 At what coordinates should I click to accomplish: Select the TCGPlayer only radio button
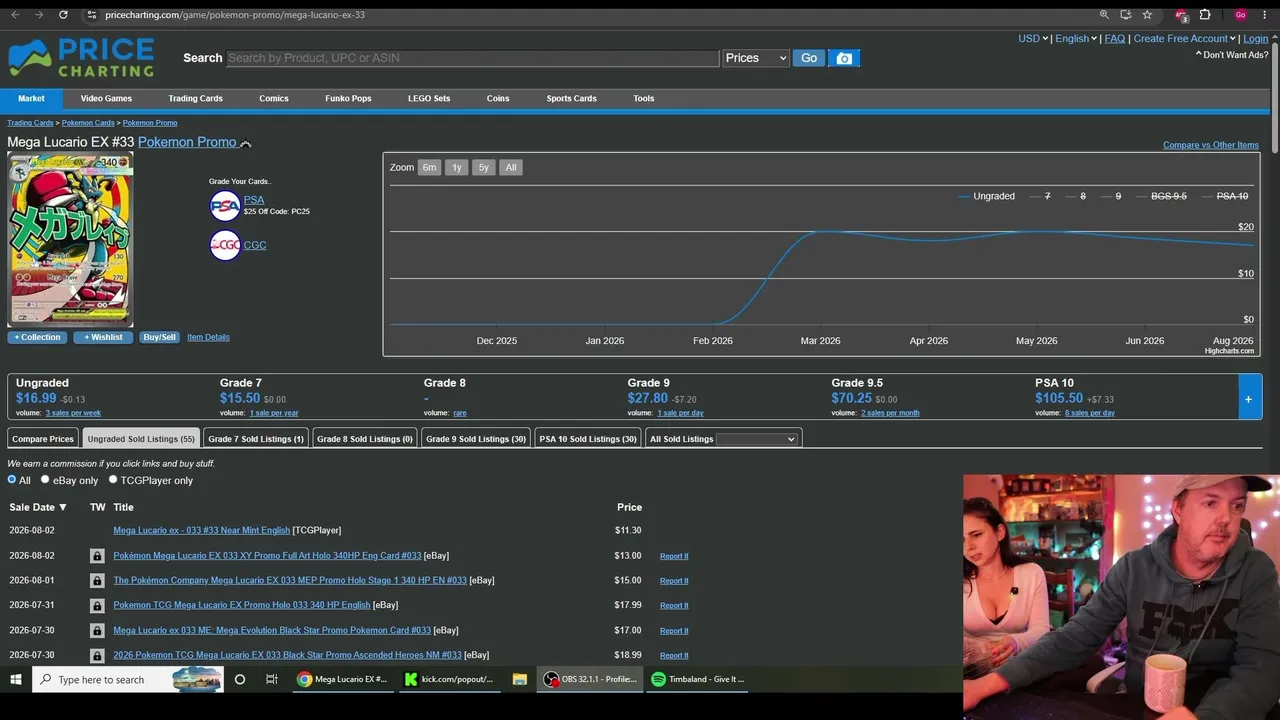point(113,480)
